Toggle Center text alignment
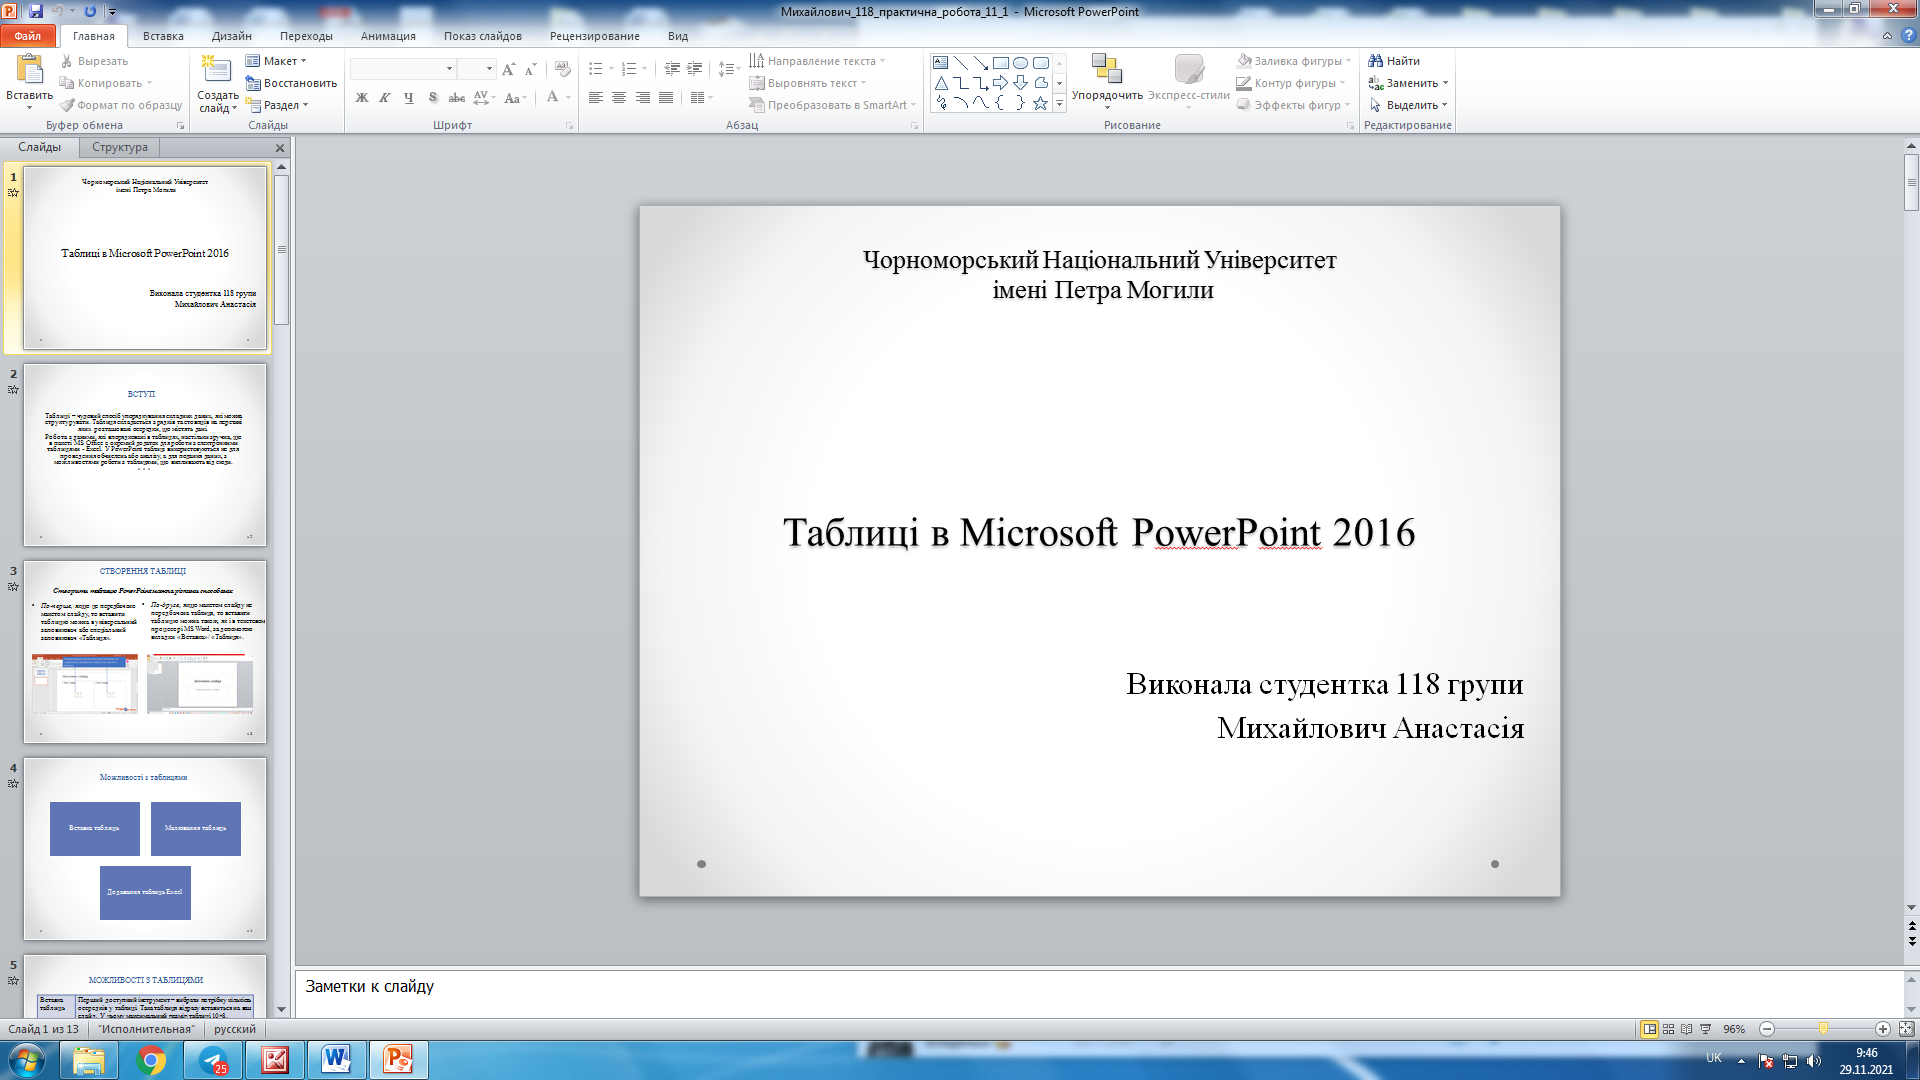Screen dimensions: 1920x1080 [619, 97]
